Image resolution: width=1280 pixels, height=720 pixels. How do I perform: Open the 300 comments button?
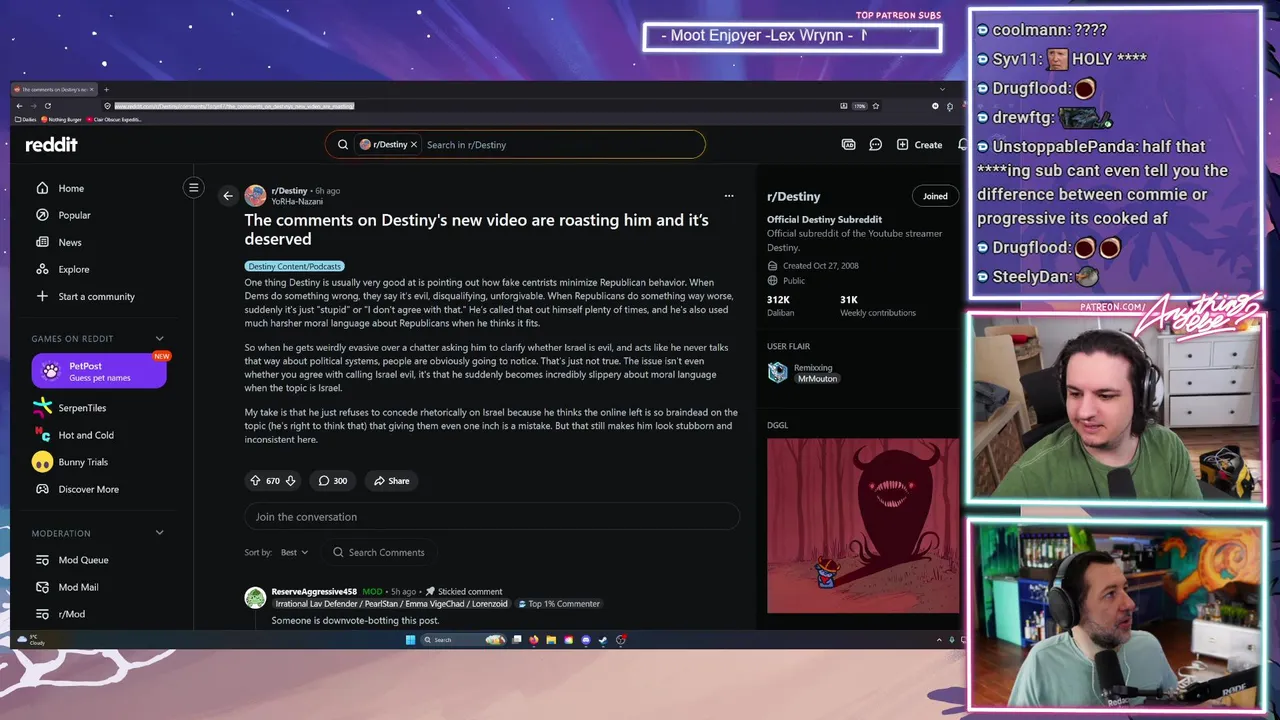click(x=332, y=481)
